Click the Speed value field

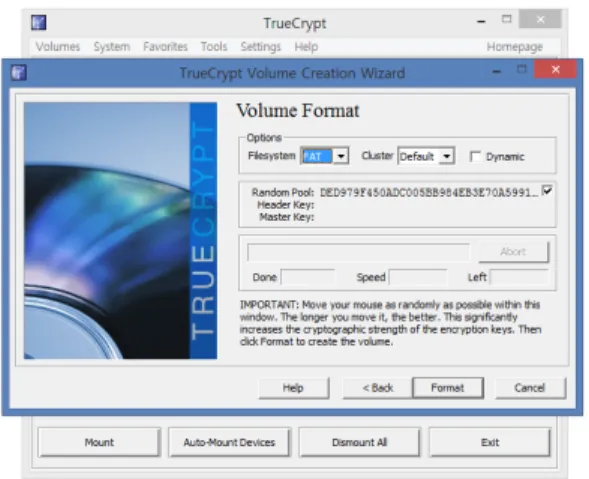[418, 277]
